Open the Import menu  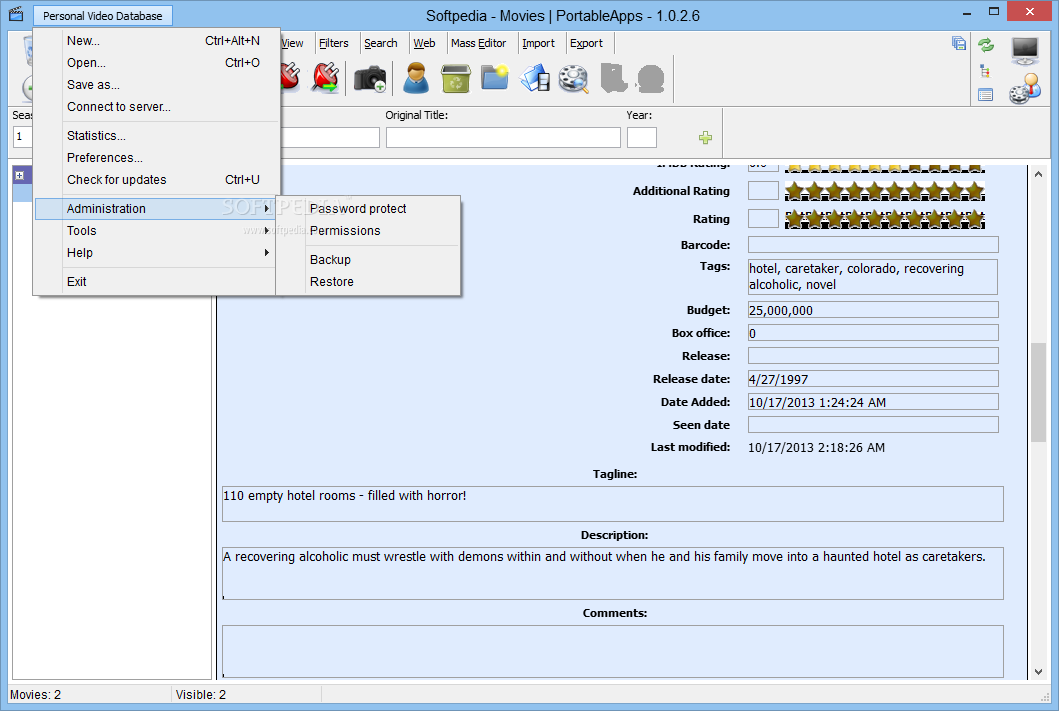pyautogui.click(x=538, y=43)
